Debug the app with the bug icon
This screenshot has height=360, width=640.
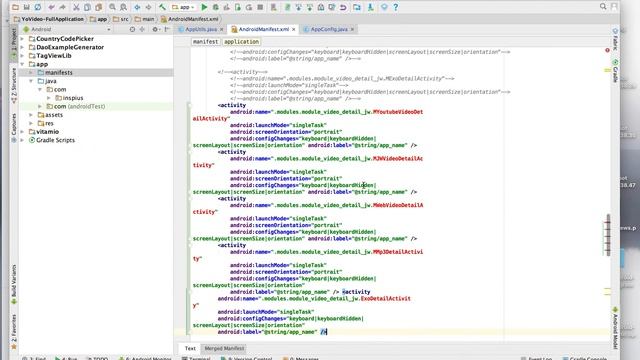216,7
